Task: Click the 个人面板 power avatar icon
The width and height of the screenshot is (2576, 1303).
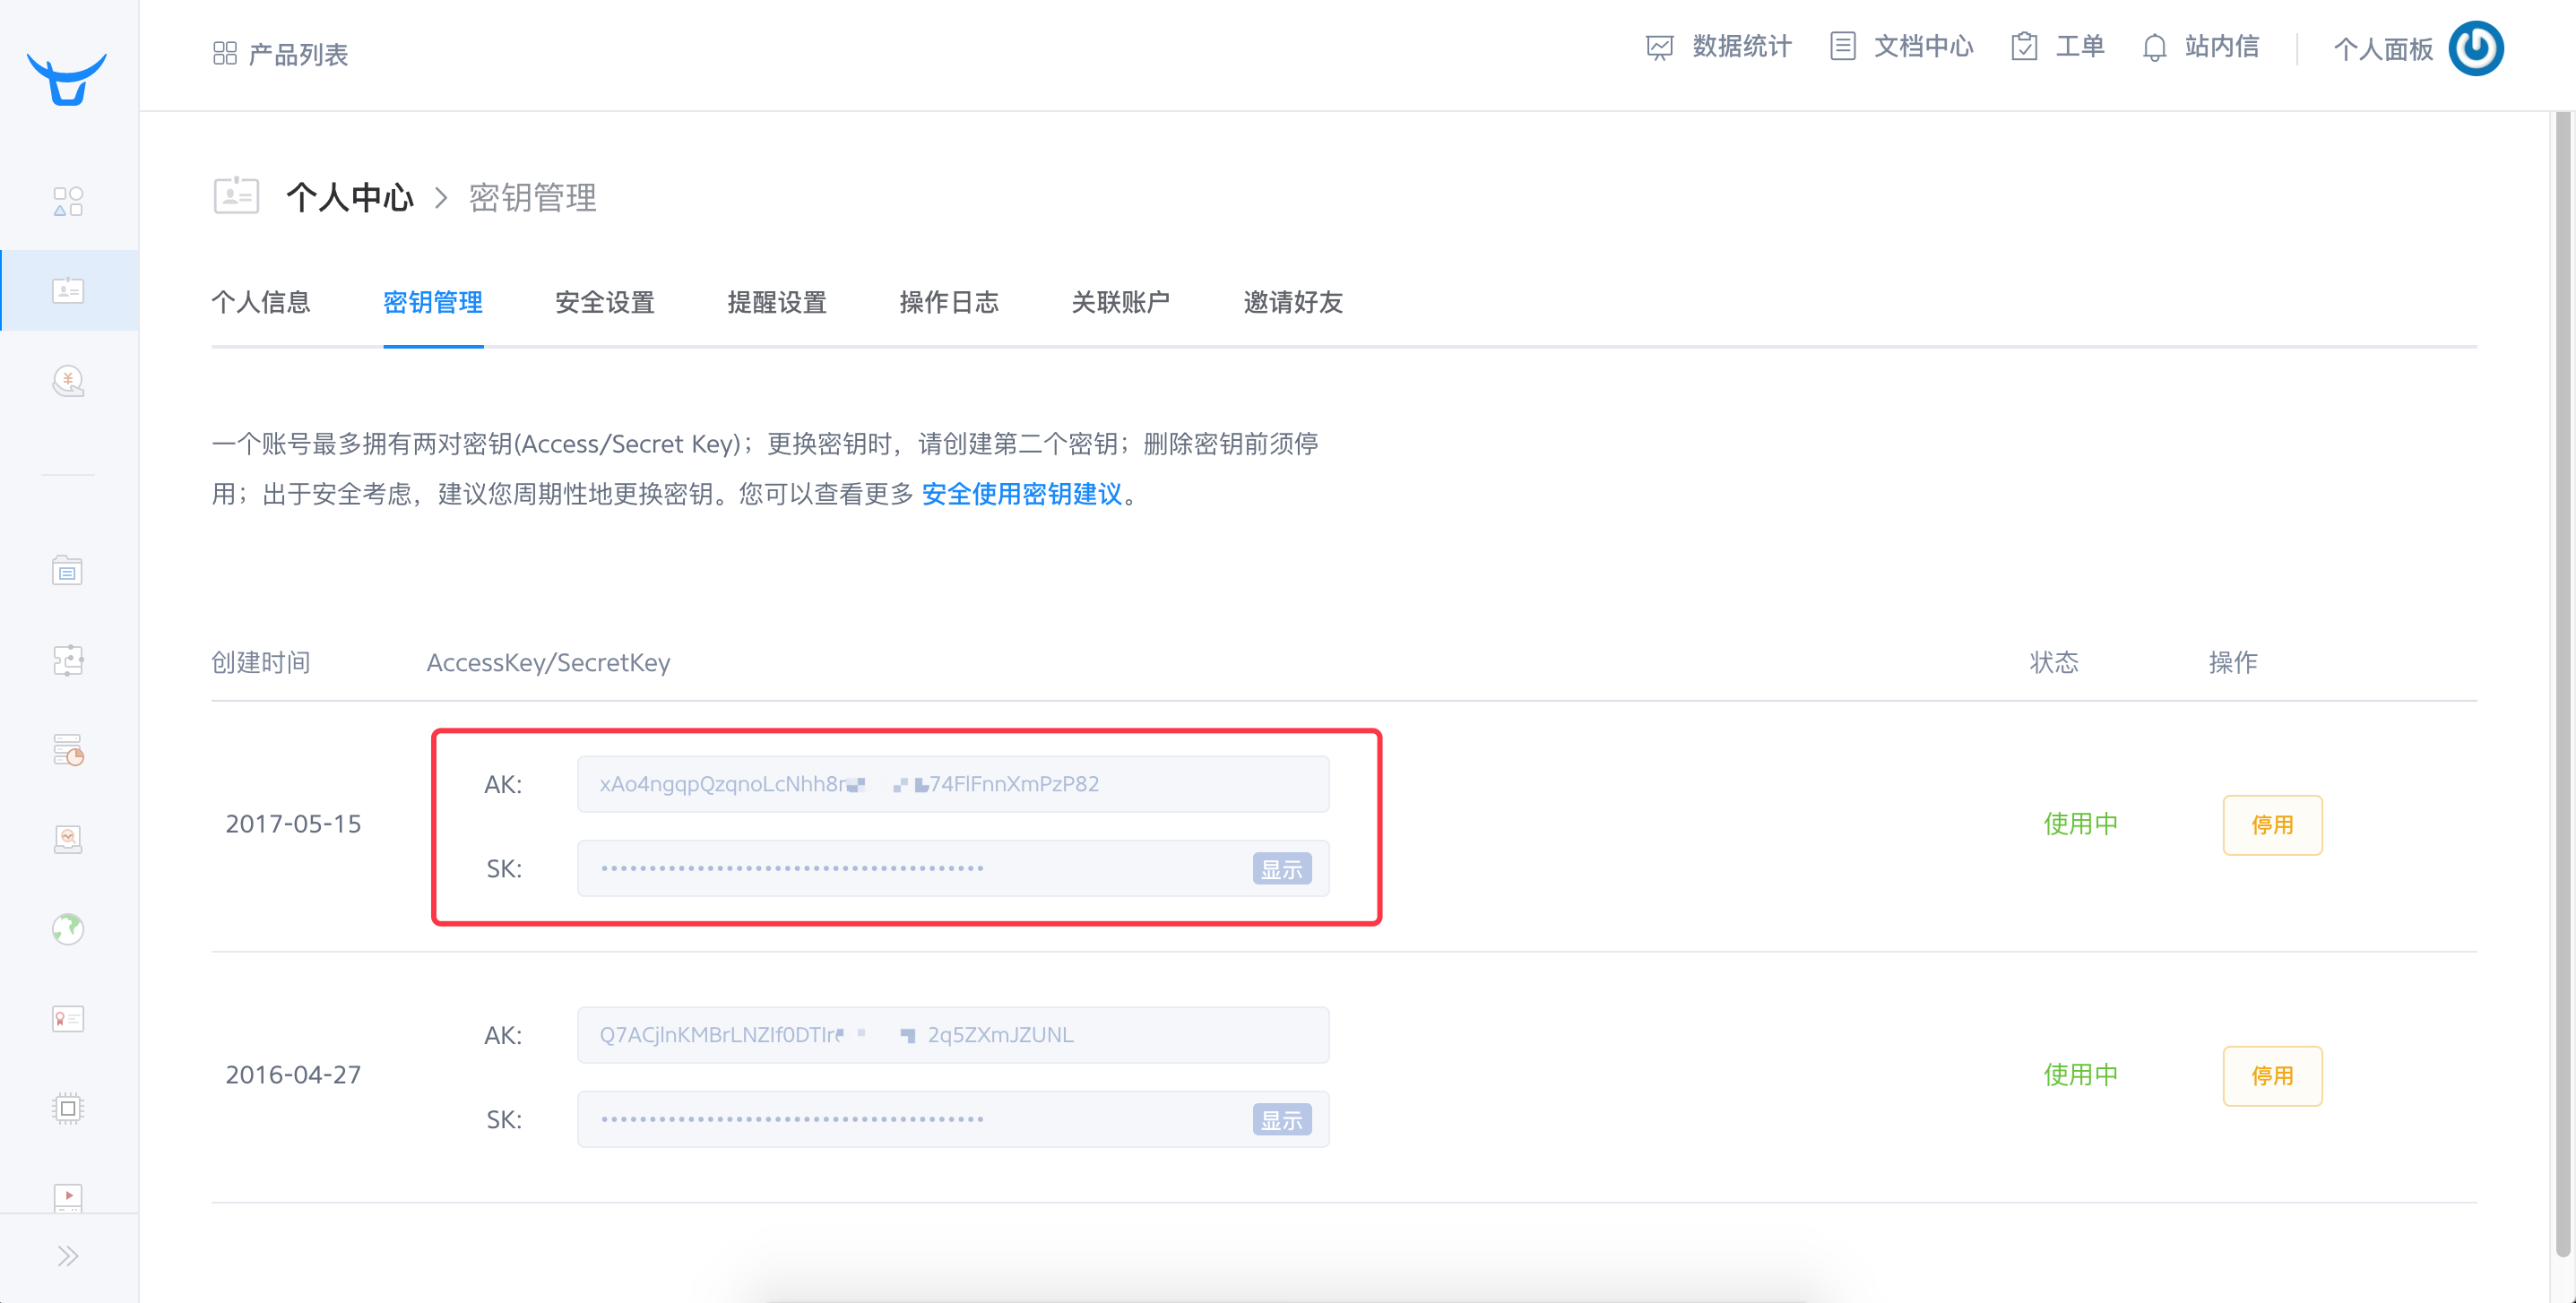Action: pyautogui.click(x=2475, y=48)
